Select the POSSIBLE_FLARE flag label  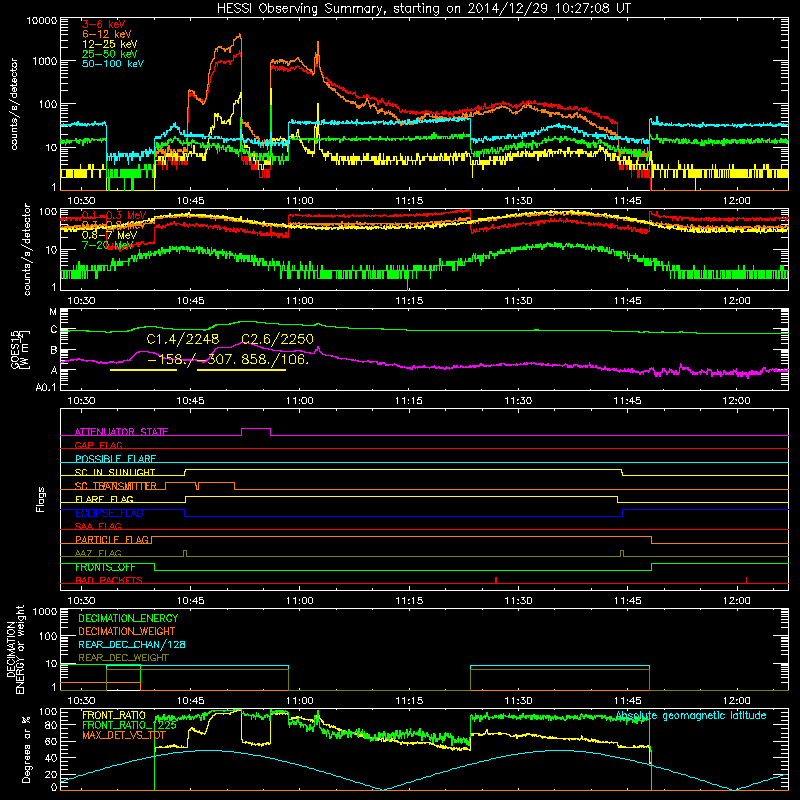coord(115,459)
